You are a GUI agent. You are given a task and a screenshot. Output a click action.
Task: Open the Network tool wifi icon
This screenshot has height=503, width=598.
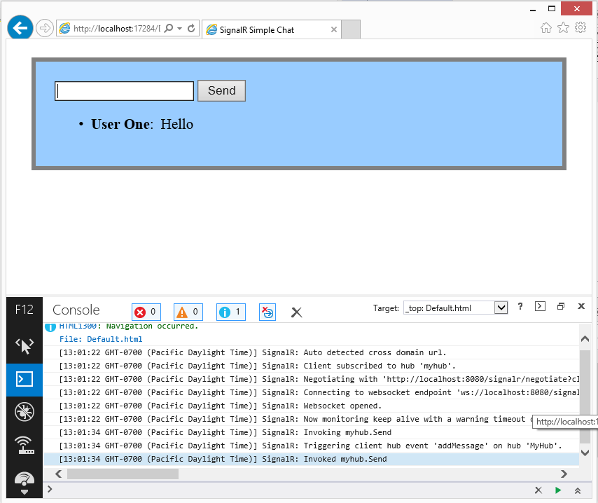click(x=24, y=445)
